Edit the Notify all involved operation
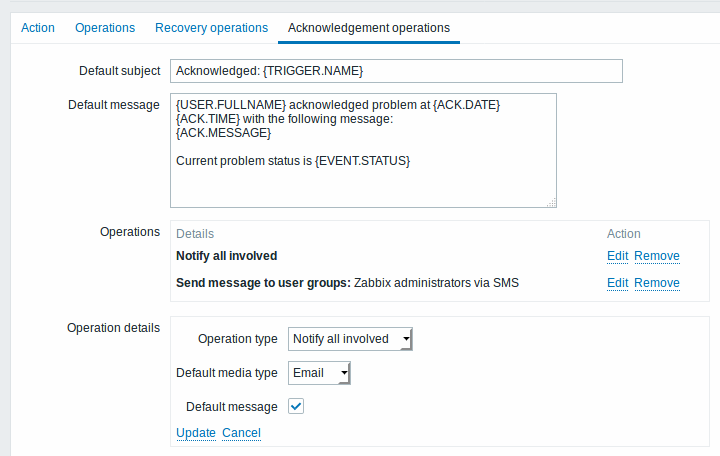 point(617,256)
